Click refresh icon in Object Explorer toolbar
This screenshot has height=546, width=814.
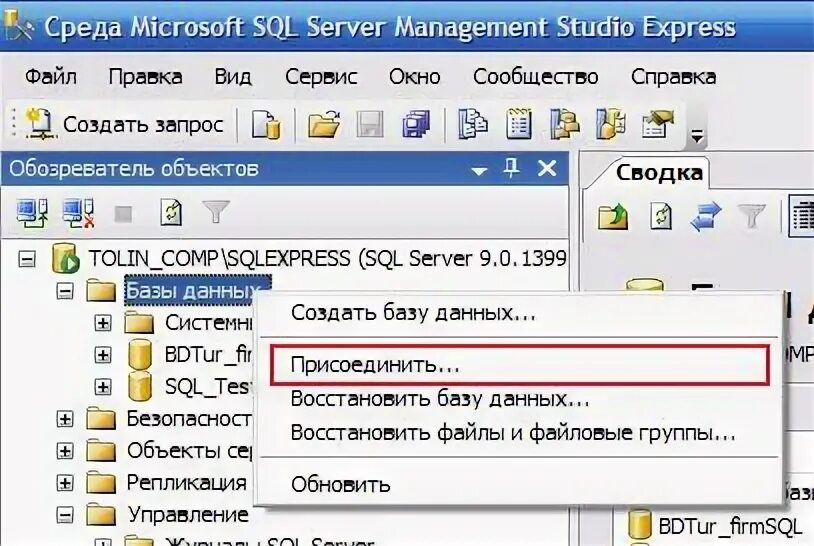pos(171,212)
